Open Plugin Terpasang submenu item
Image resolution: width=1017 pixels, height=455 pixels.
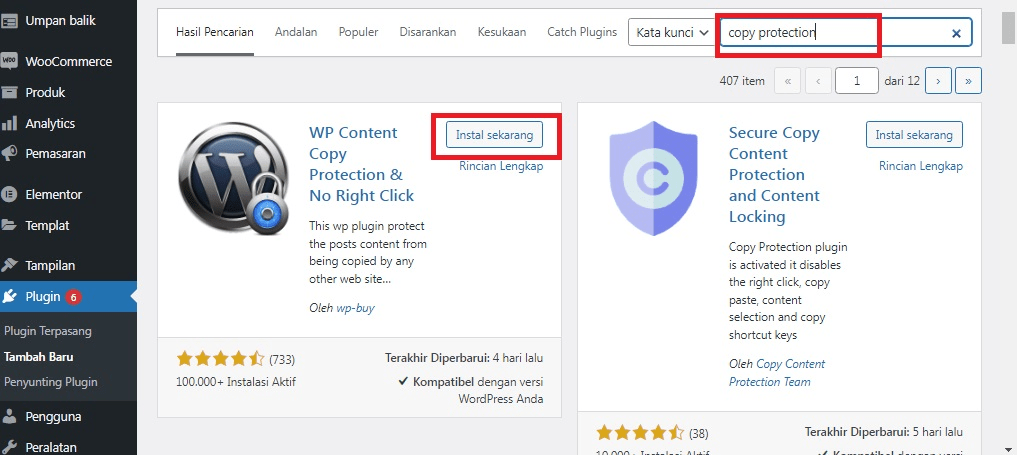click(48, 331)
